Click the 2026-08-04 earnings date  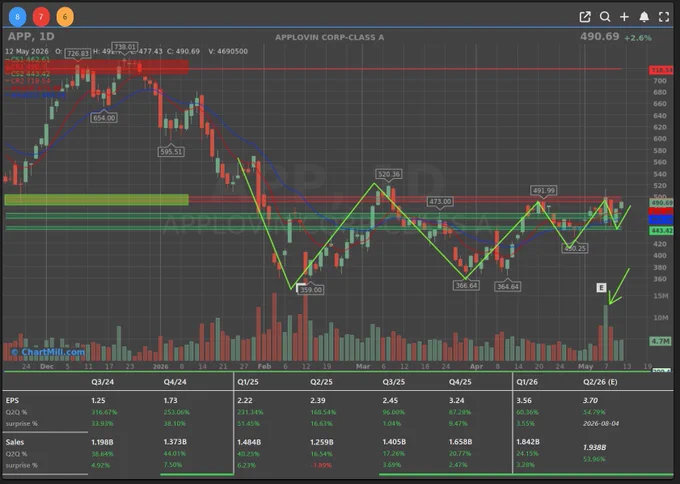(x=601, y=423)
